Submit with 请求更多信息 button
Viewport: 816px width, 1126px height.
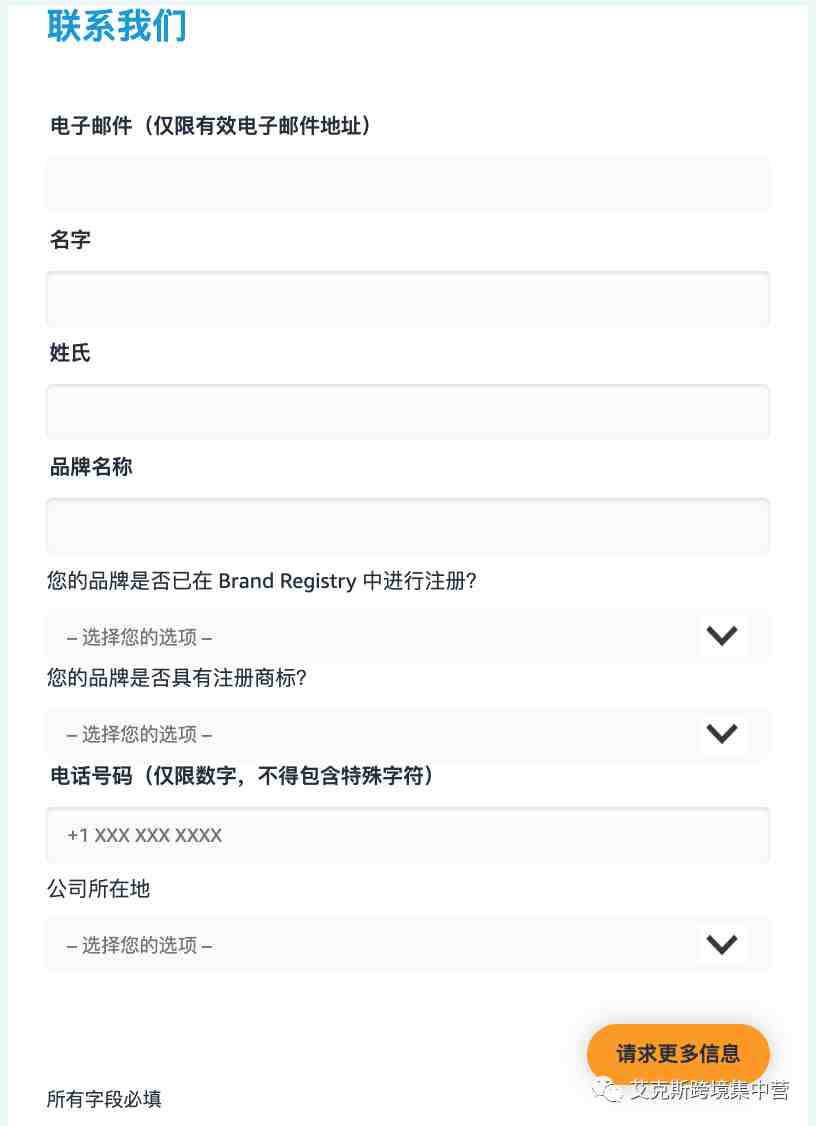click(x=678, y=1053)
